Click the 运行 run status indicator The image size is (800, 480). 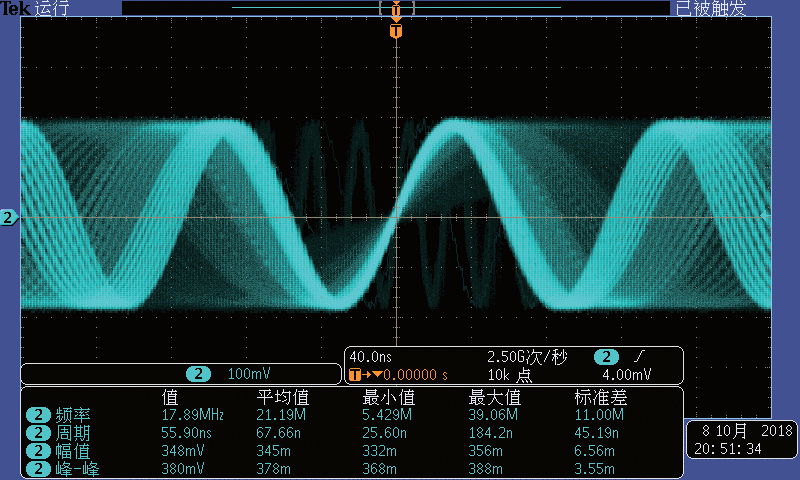coord(52,9)
